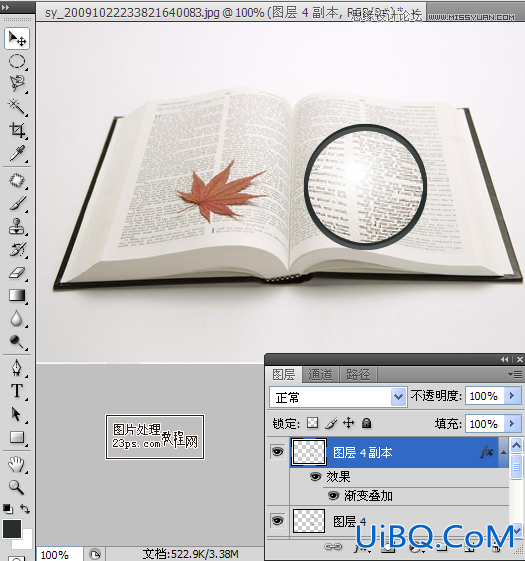This screenshot has height=561, width=525.
Task: Select the History Brush tool
Action: 17,249
